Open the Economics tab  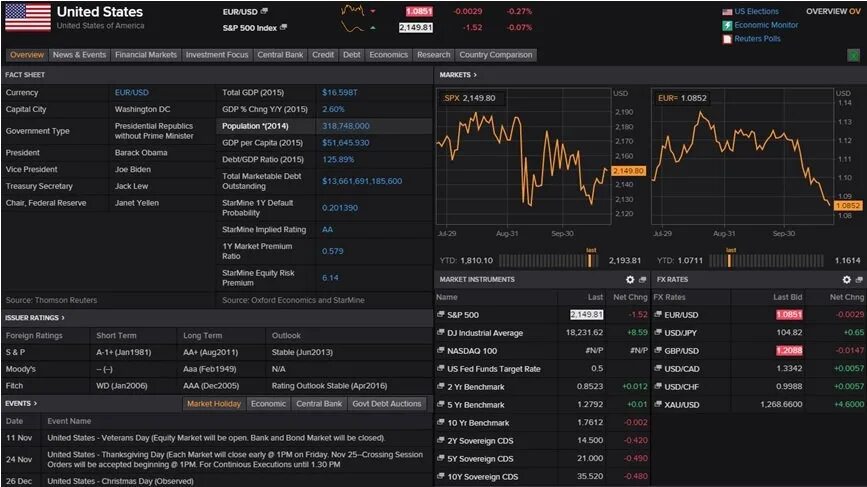(x=388, y=55)
